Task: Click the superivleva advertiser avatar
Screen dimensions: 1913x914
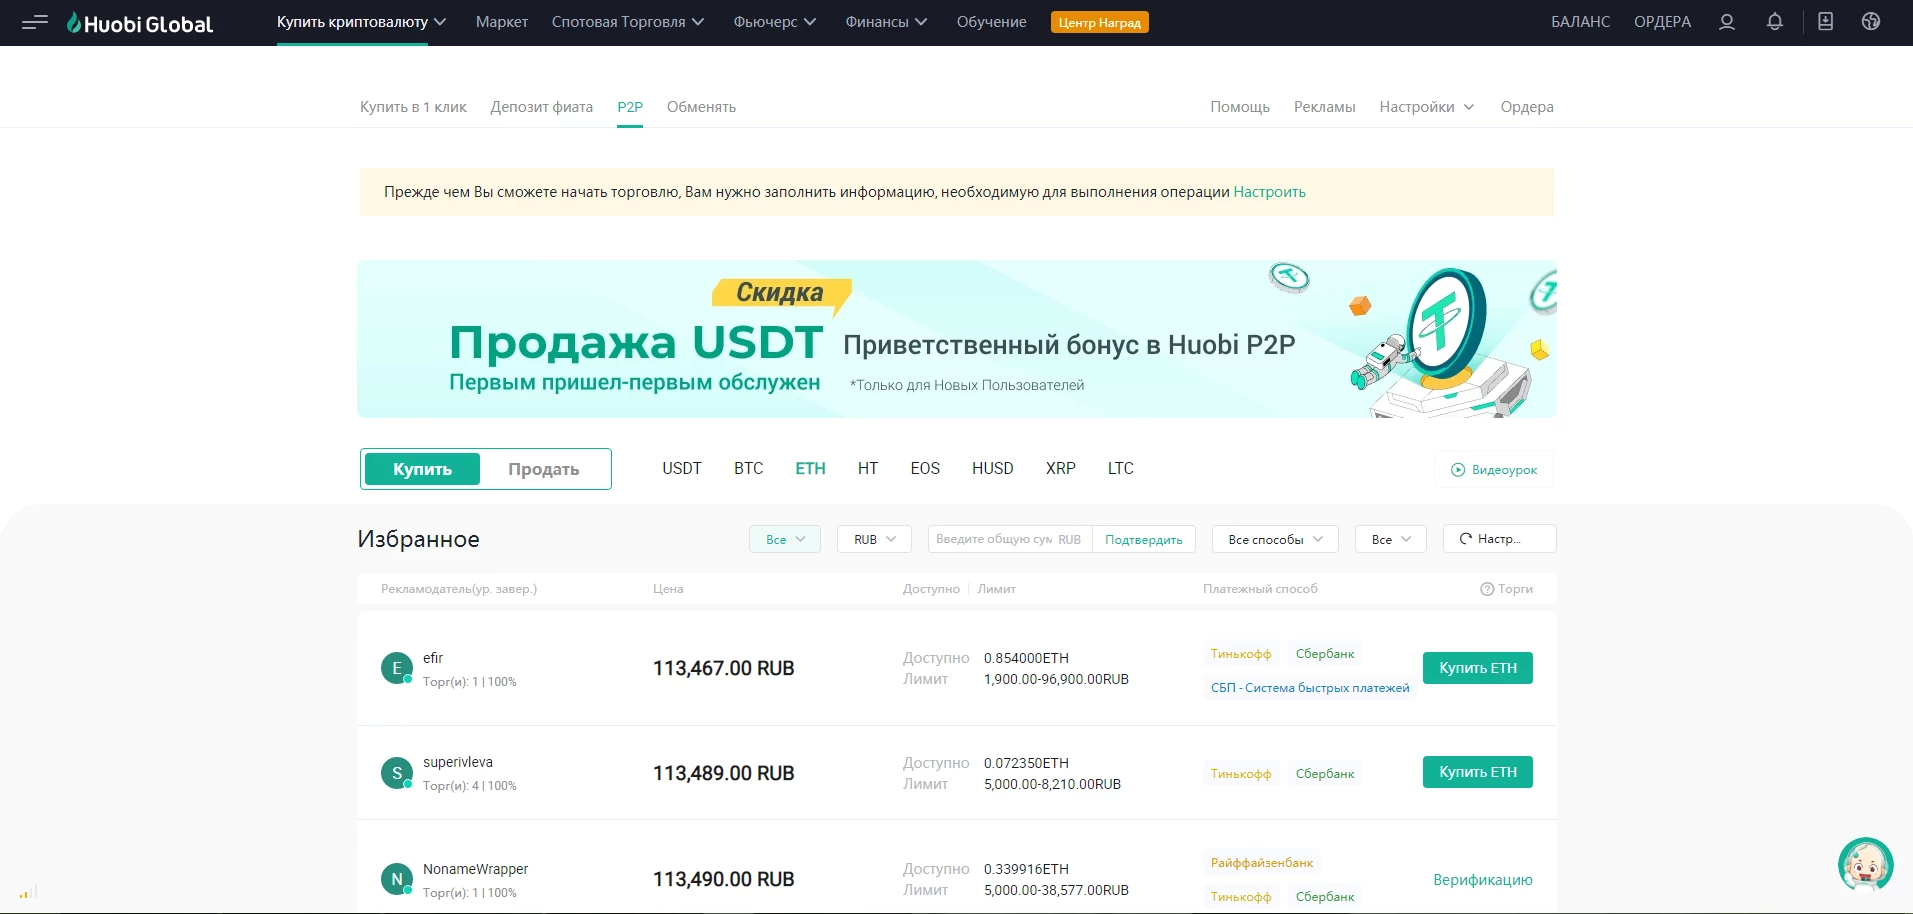Action: (397, 773)
